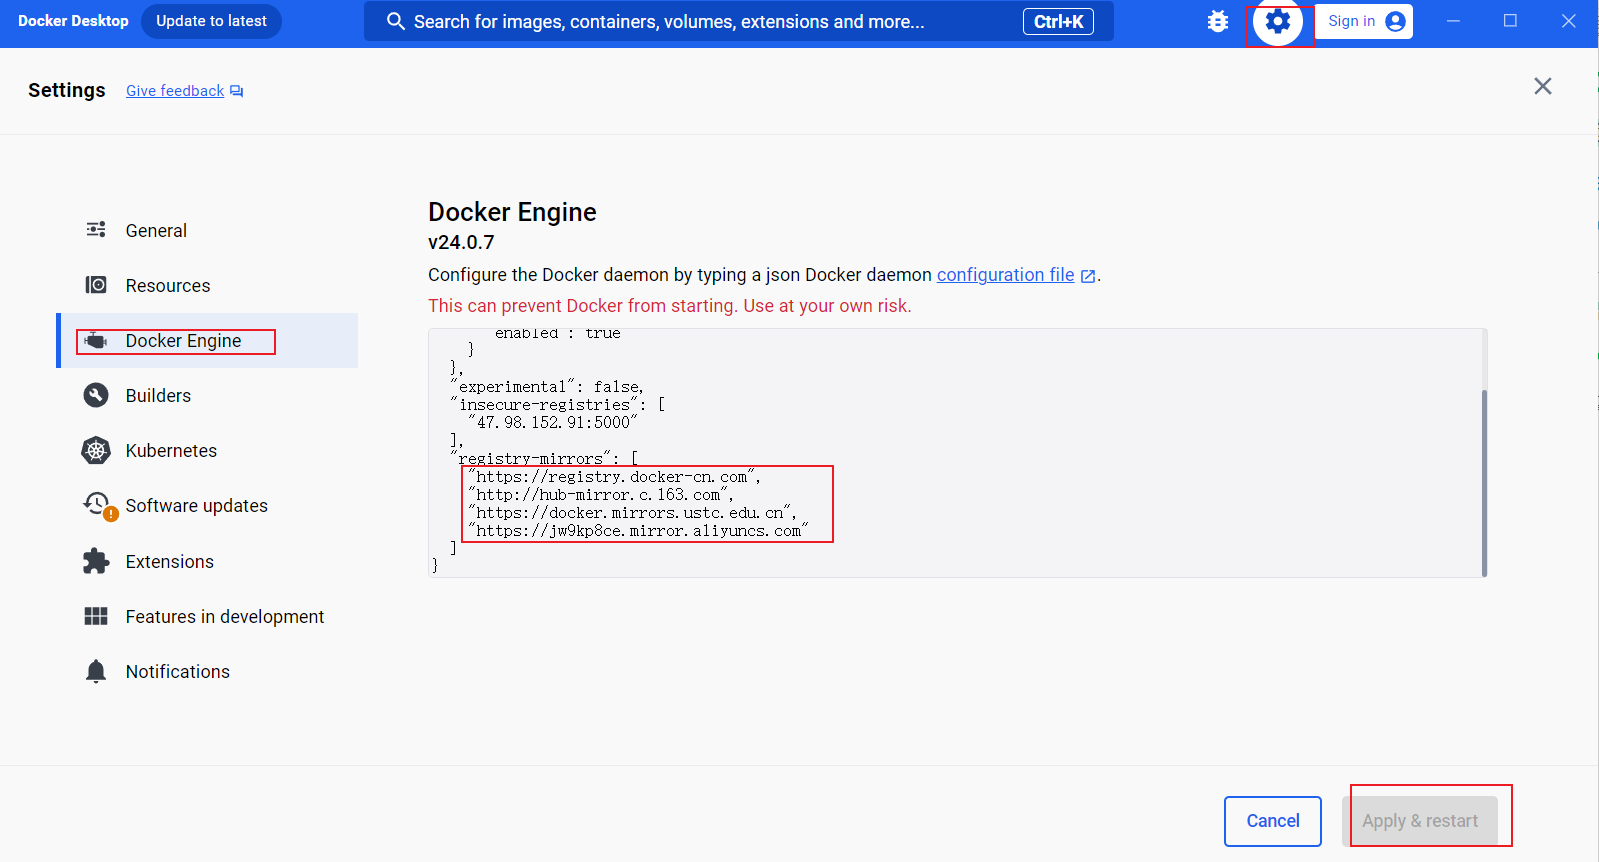Viewport: 1599px width, 862px height.
Task: Open troubleshoot via the bug icon
Action: click(1217, 21)
